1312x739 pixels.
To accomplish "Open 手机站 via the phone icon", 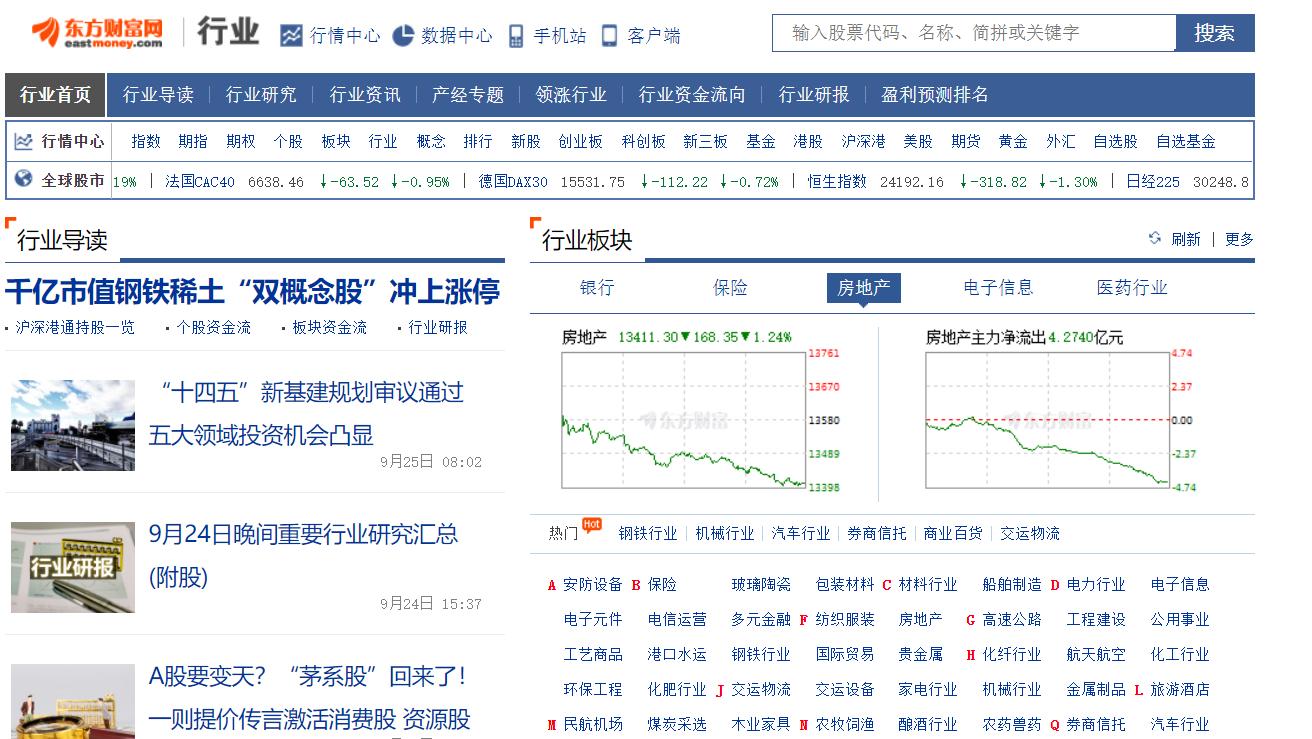I will coord(517,35).
